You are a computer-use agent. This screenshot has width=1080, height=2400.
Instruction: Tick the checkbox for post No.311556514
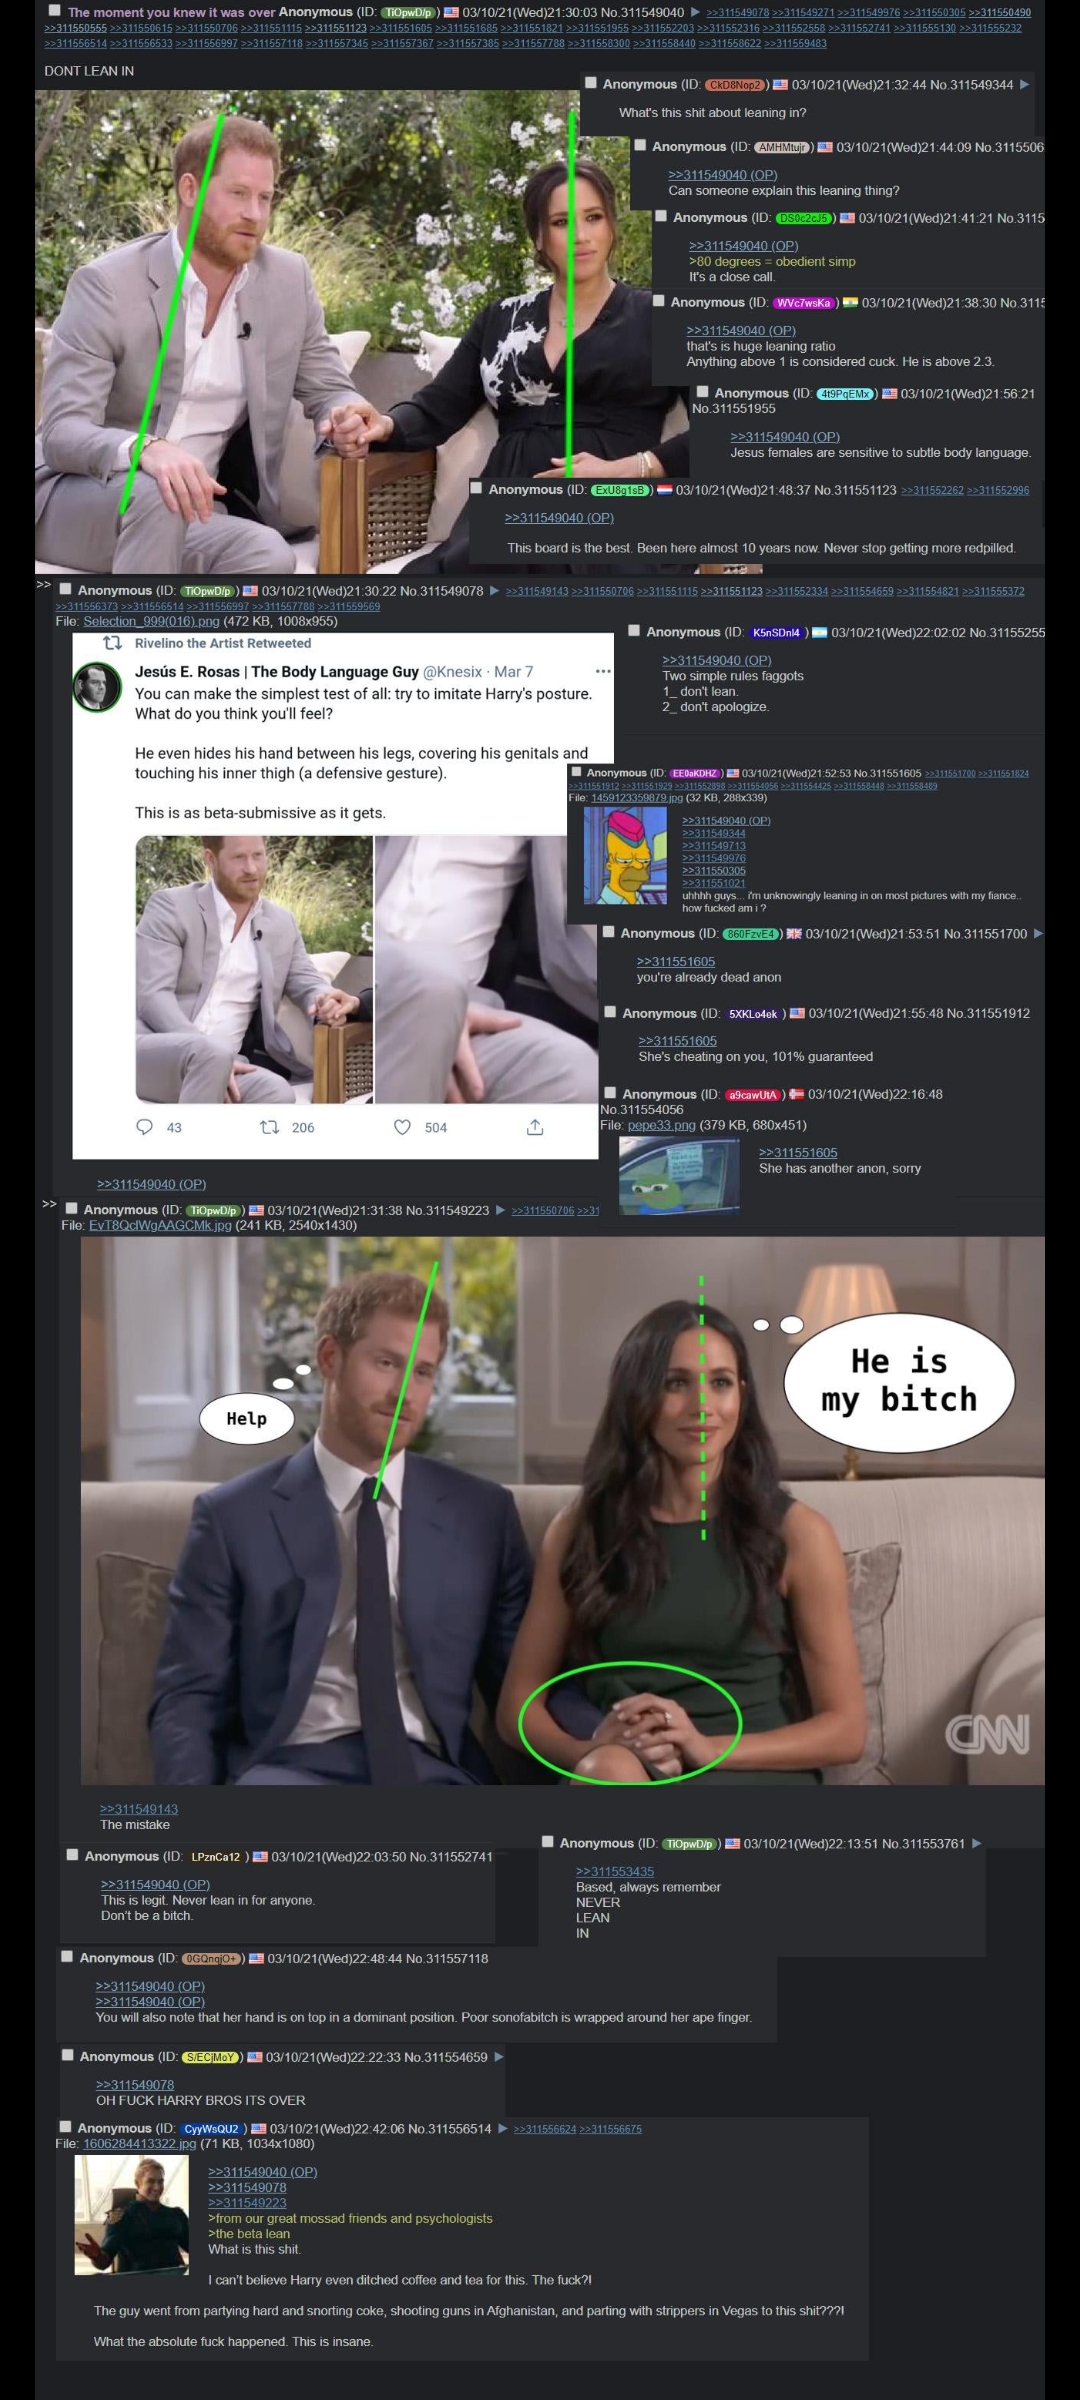pos(66,2127)
